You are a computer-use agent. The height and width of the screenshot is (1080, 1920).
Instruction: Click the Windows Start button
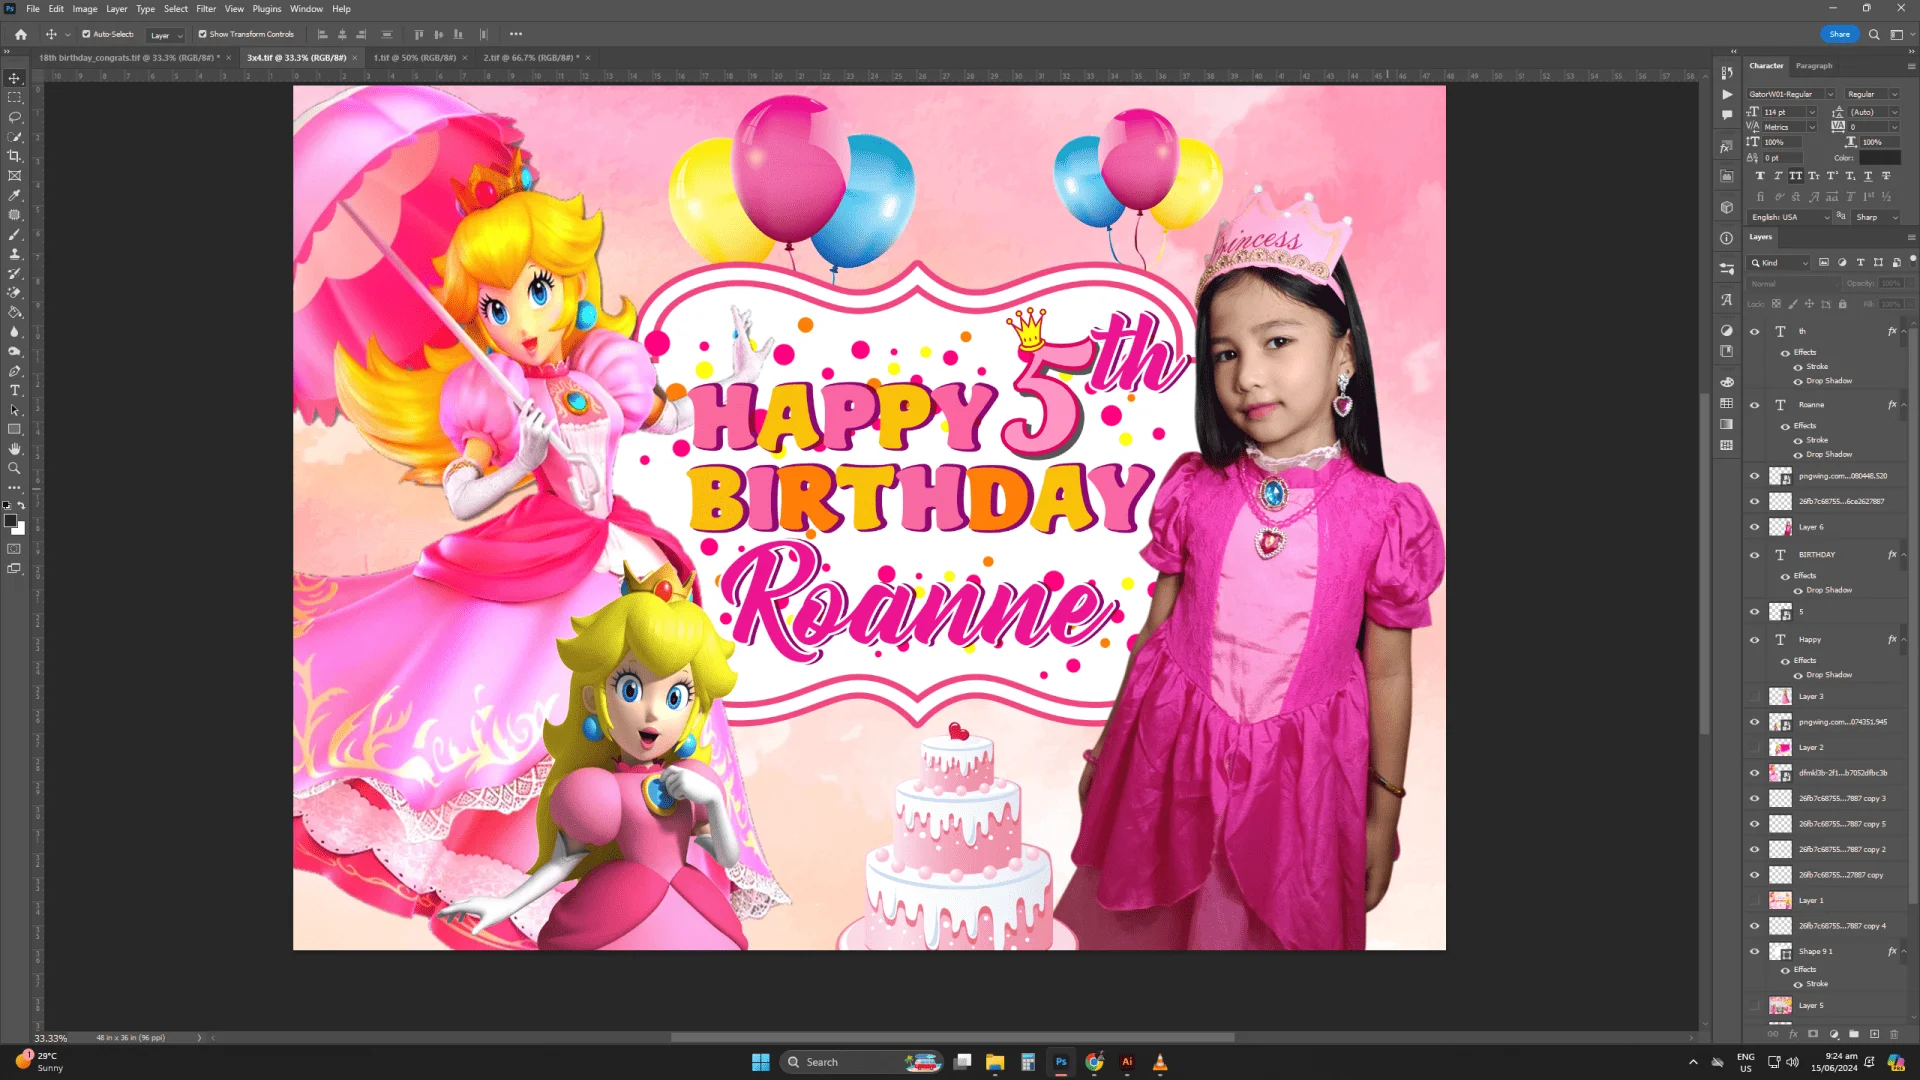tap(760, 1062)
